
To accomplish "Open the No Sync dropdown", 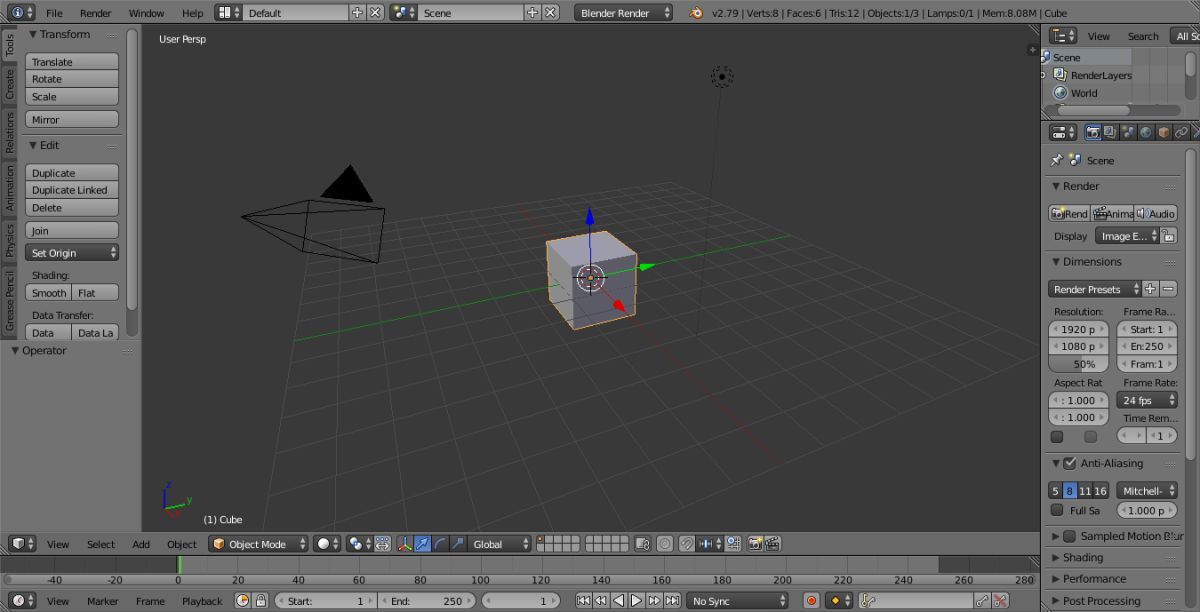I will (x=737, y=601).
